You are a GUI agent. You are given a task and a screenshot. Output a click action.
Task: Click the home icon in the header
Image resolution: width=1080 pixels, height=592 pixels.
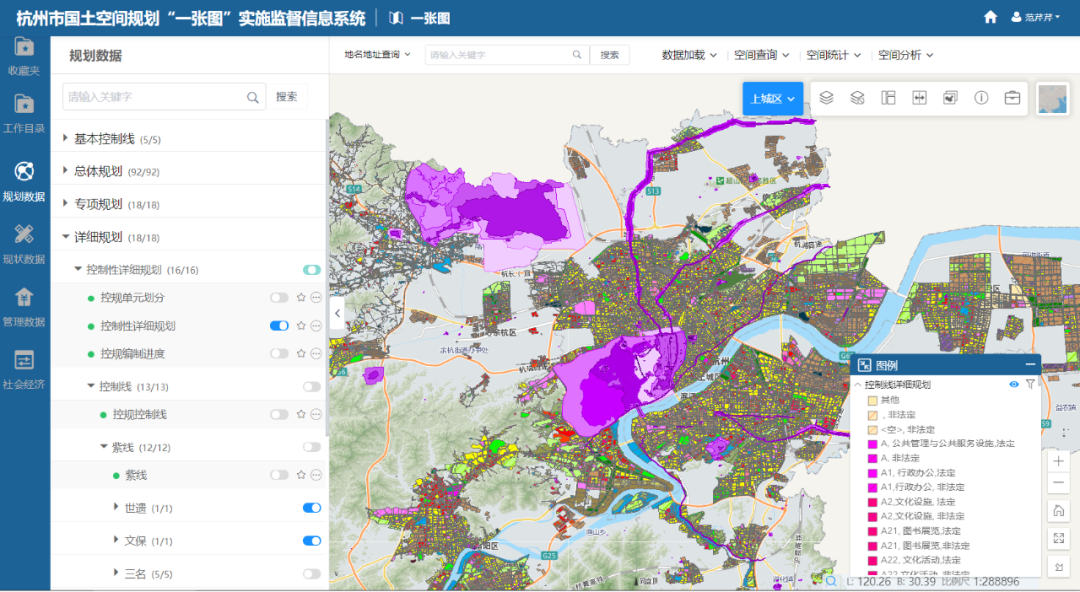coord(990,17)
